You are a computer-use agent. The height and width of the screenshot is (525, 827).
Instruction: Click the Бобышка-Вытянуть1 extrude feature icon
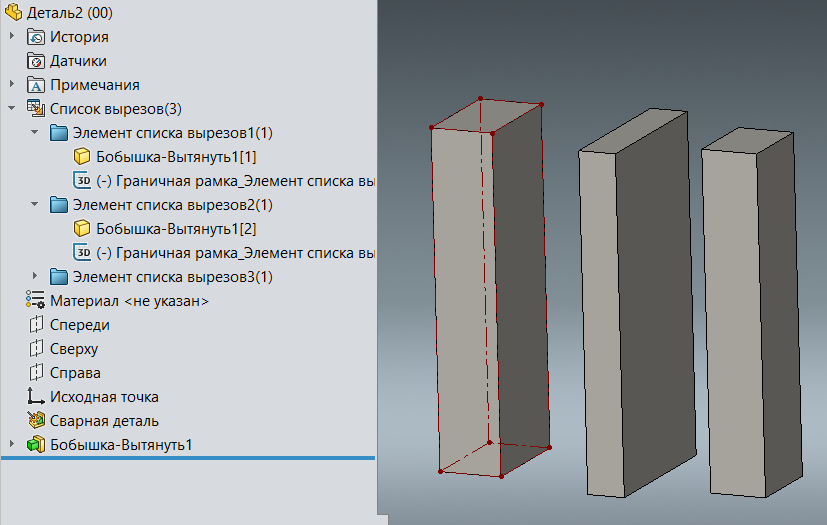point(36,445)
